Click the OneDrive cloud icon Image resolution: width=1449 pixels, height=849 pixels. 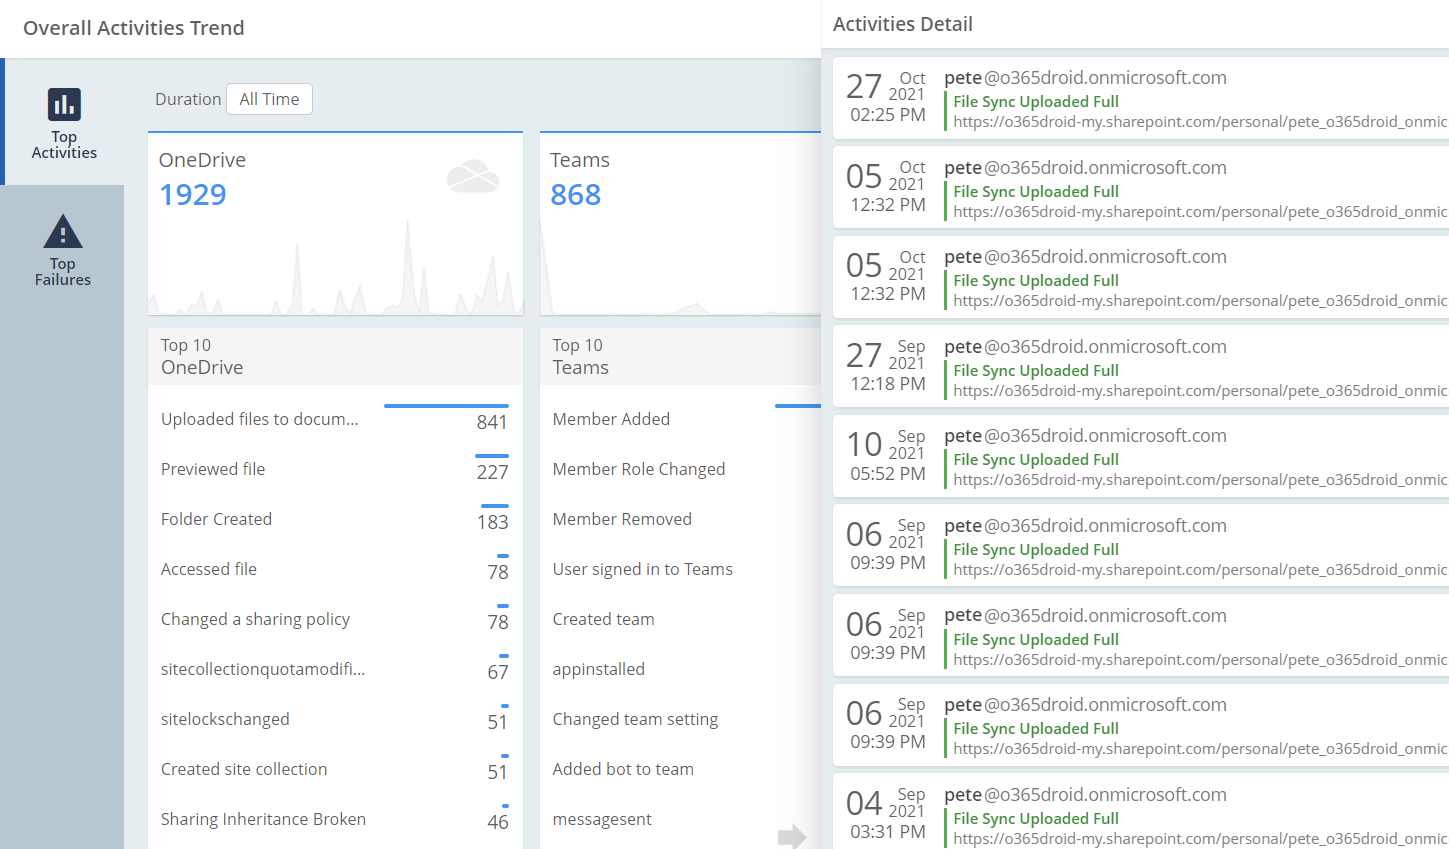tap(473, 175)
